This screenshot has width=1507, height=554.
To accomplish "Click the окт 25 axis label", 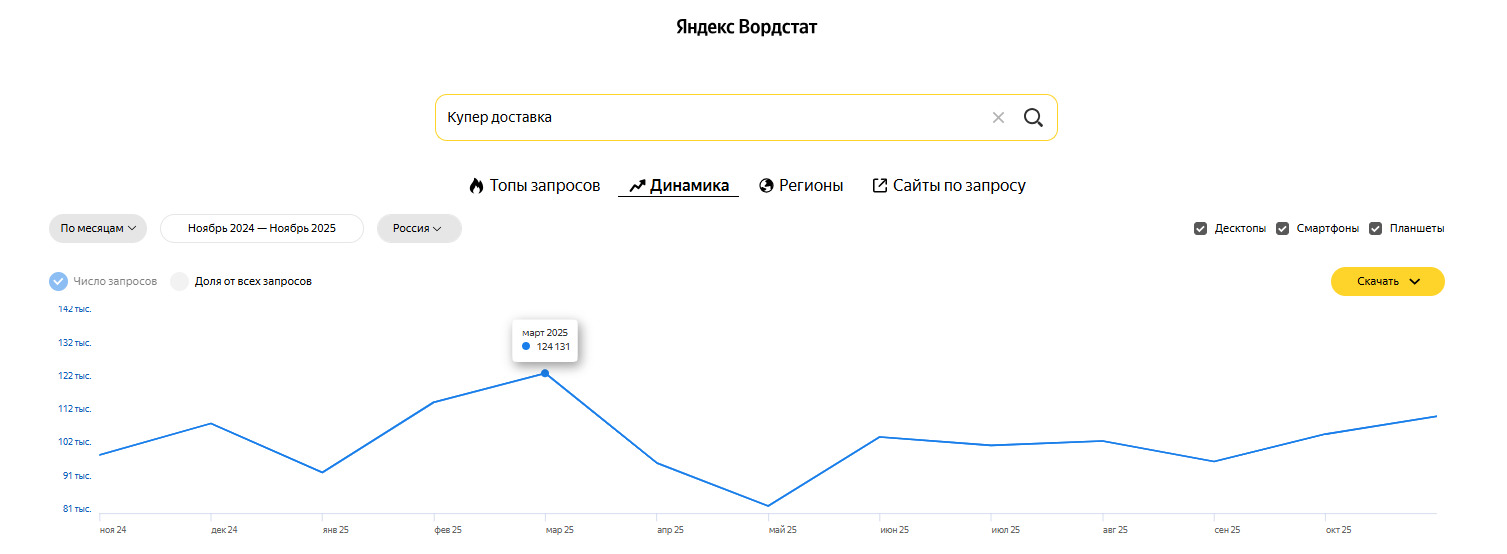I will [1339, 530].
